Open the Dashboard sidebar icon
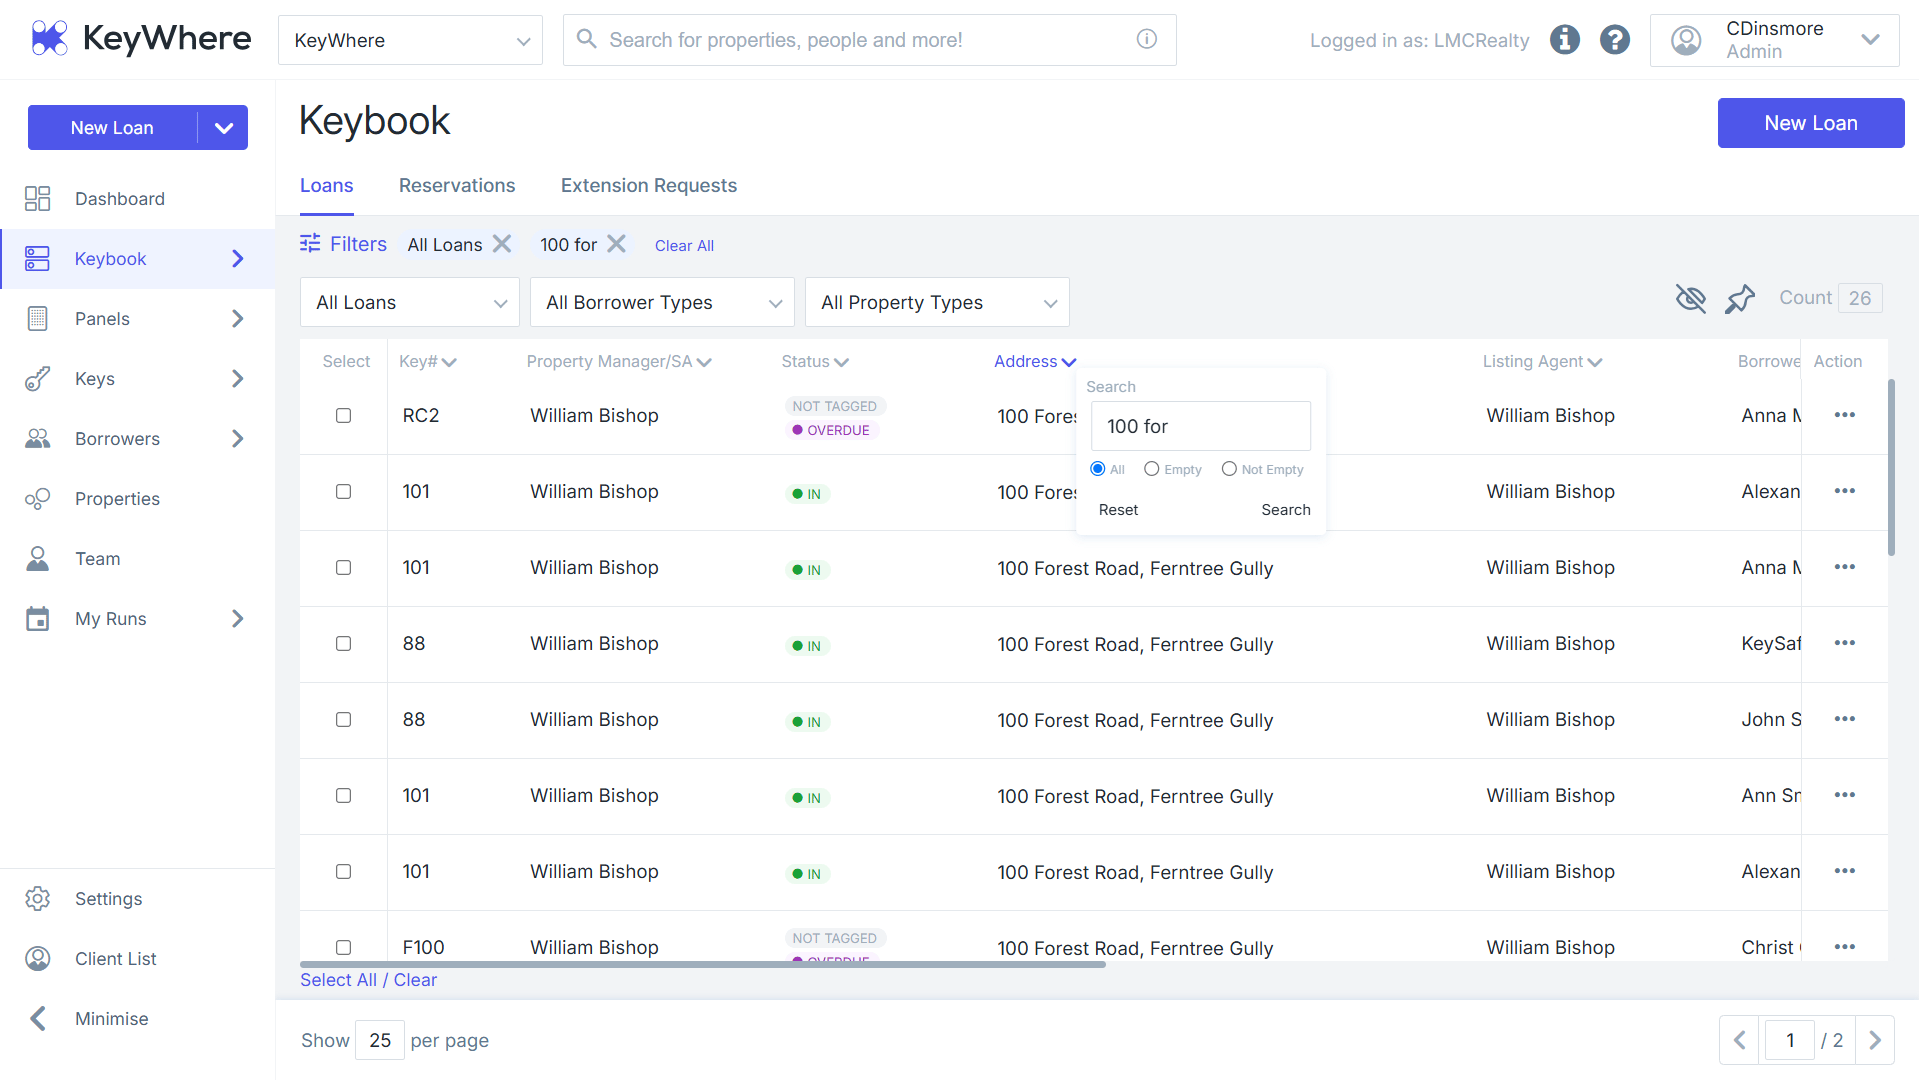 [37, 198]
